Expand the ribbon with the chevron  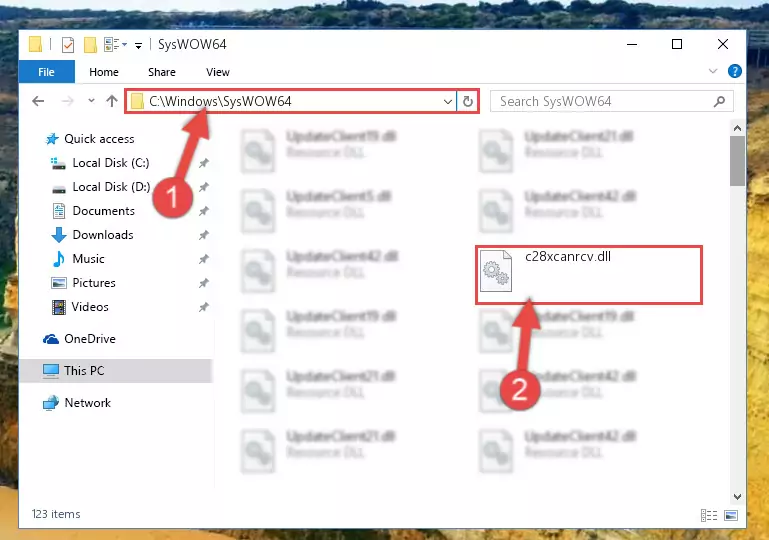pyautogui.click(x=713, y=72)
